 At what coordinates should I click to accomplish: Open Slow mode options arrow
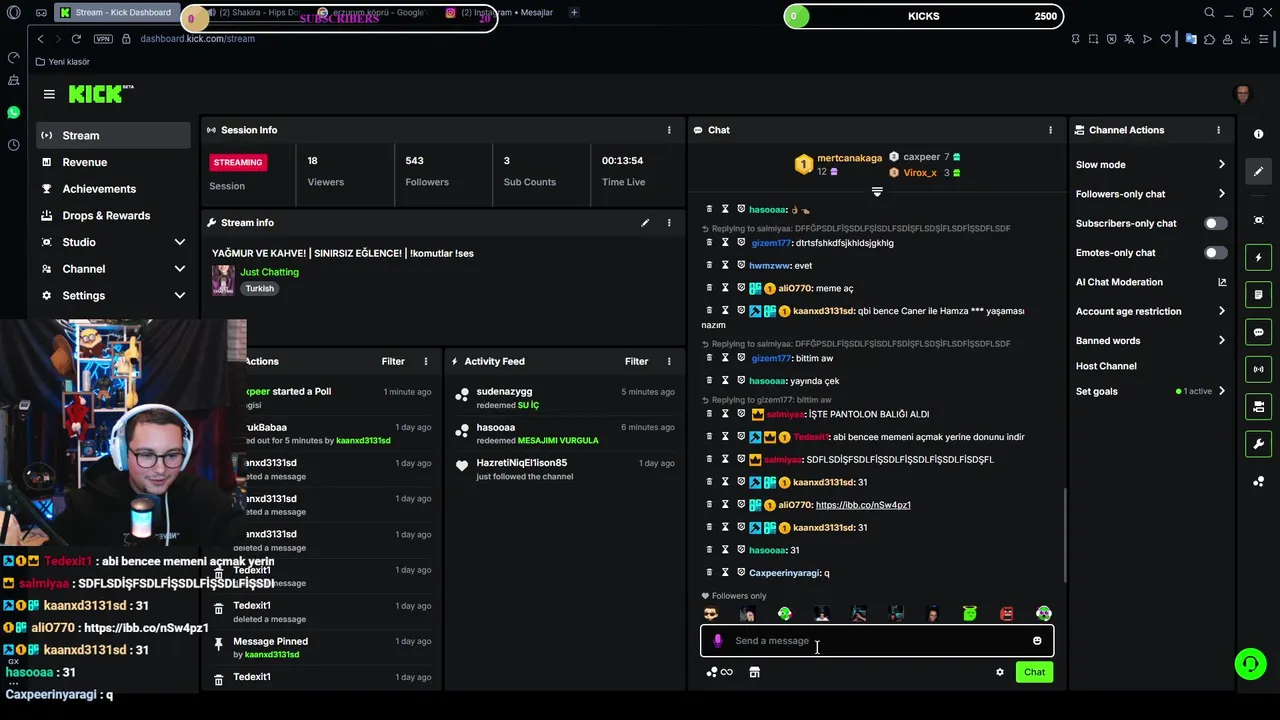pos(1221,165)
